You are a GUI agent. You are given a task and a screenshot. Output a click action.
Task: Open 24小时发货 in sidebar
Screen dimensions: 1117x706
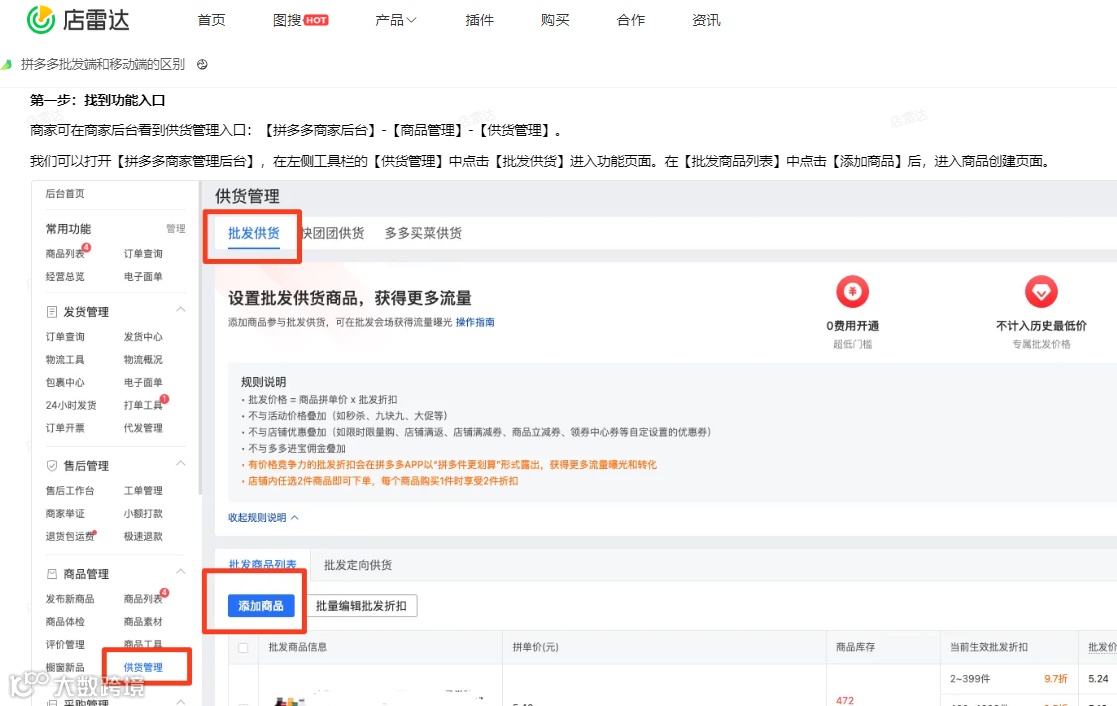click(71, 405)
